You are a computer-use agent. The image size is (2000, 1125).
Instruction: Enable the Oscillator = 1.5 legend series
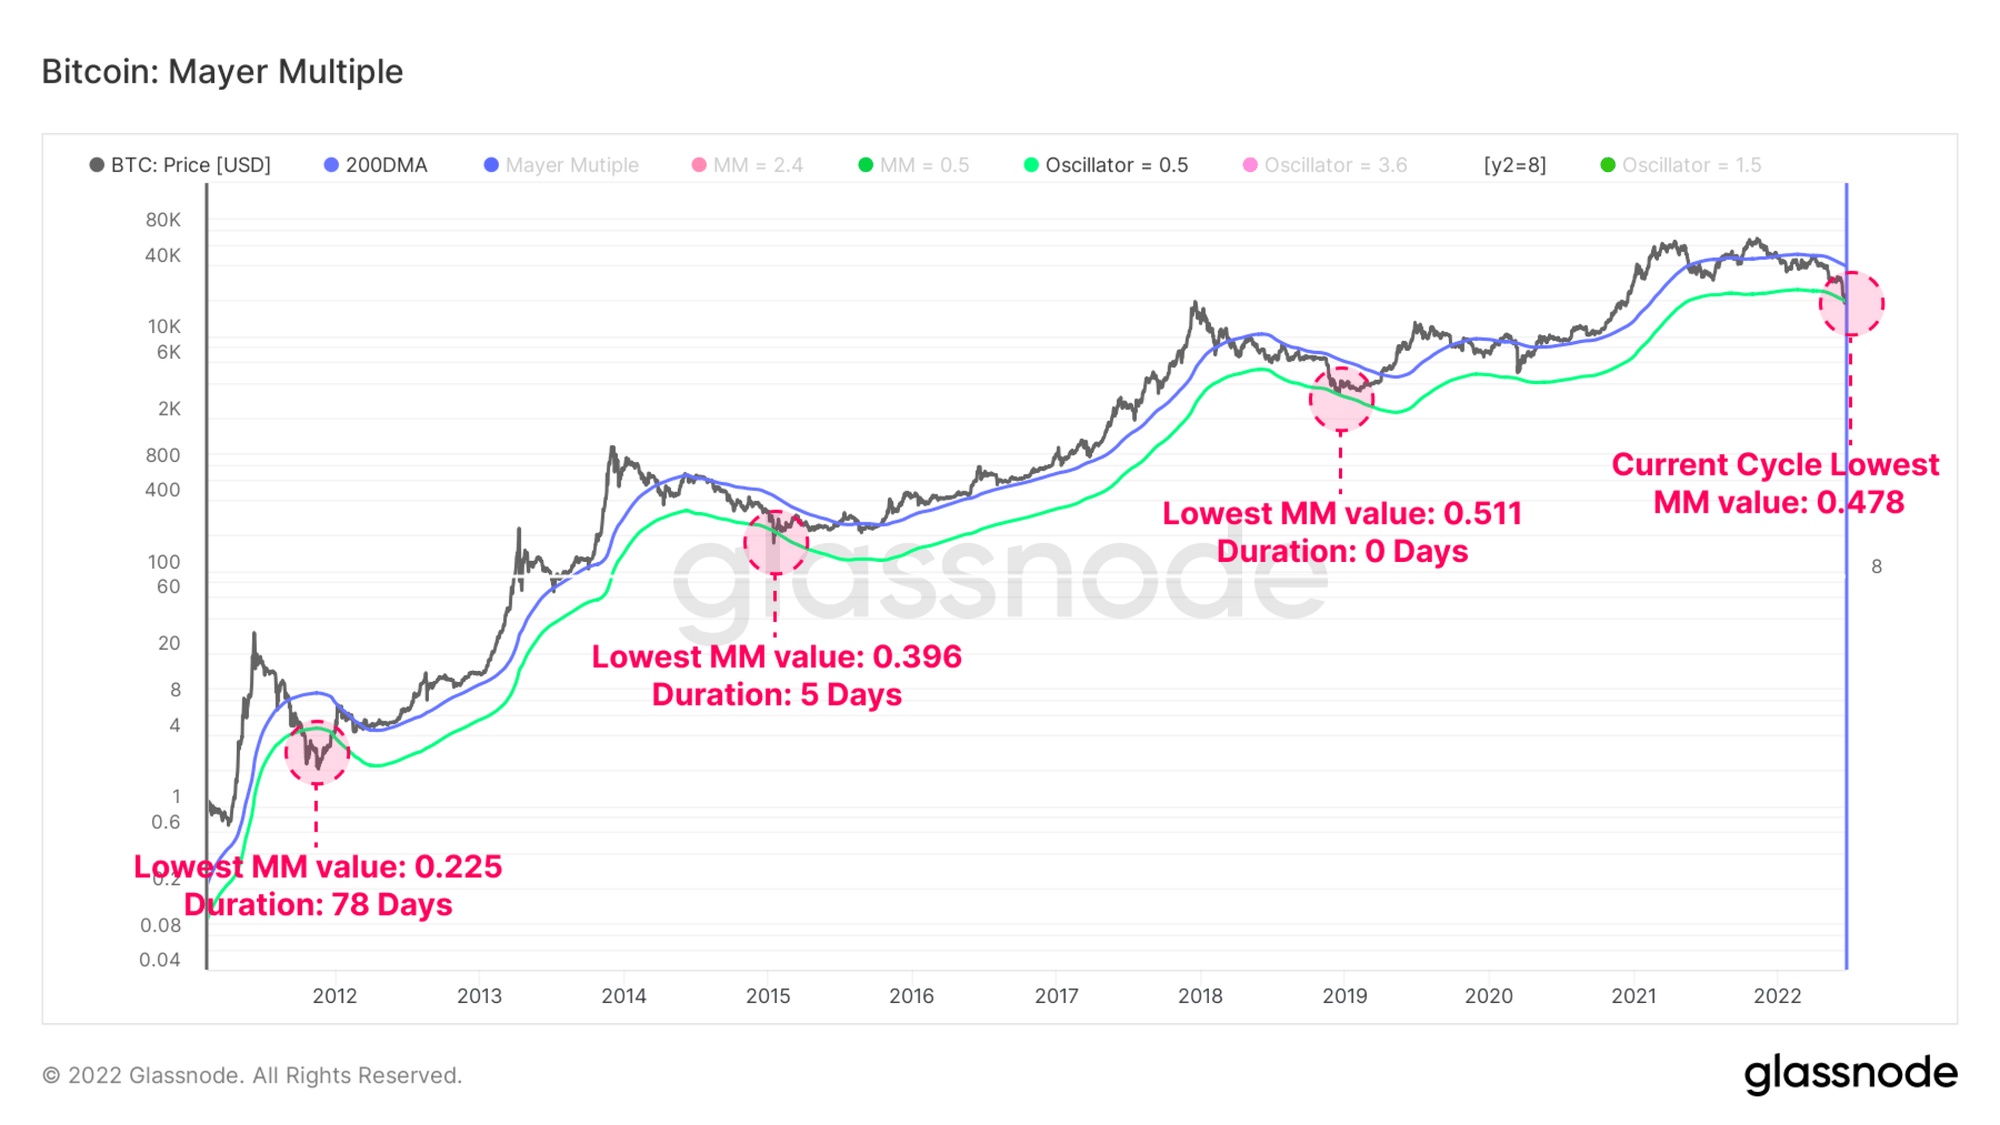click(x=1681, y=165)
